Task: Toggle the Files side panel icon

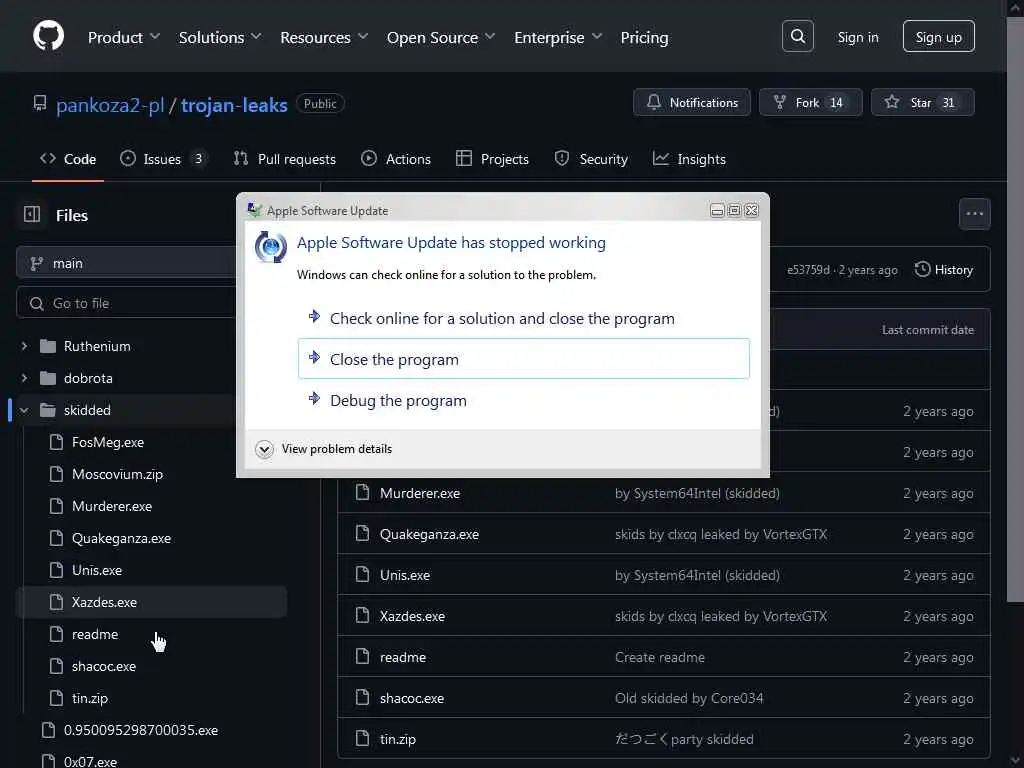Action: point(32,214)
